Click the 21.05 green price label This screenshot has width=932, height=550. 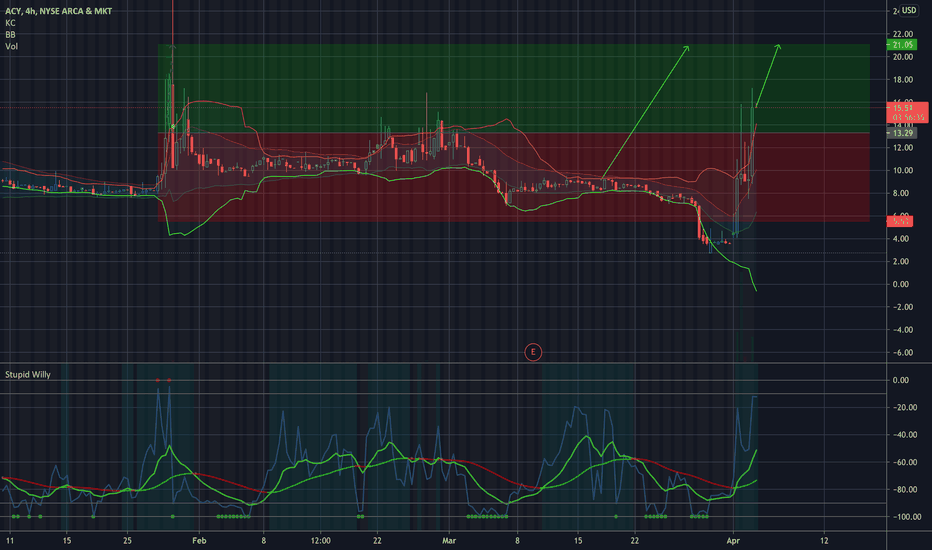(x=902, y=45)
